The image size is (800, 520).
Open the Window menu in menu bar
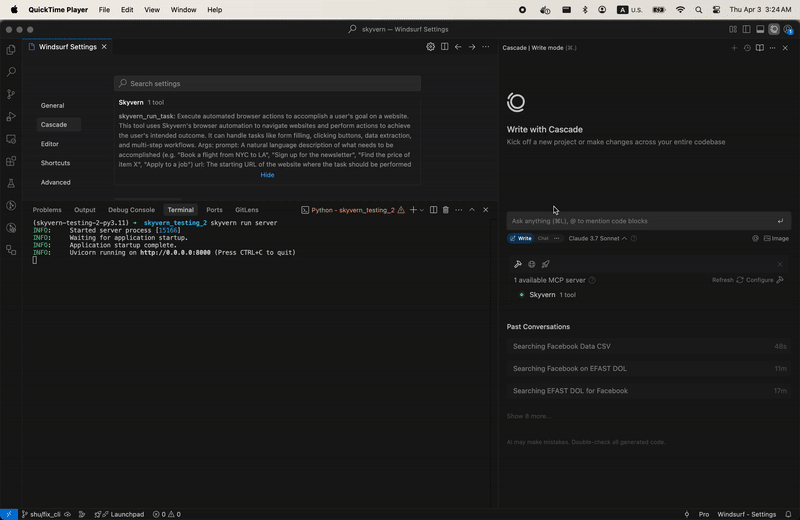[183, 9]
